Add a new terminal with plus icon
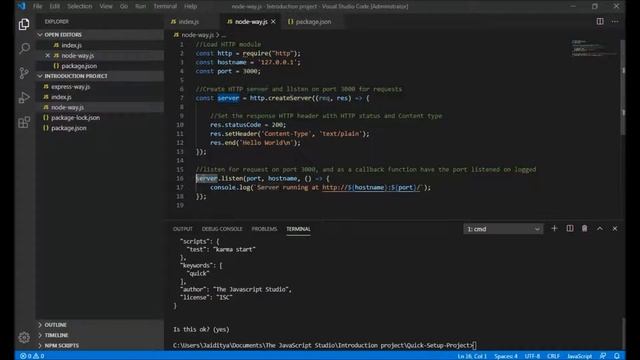This screenshot has width=640, height=360. 554,229
